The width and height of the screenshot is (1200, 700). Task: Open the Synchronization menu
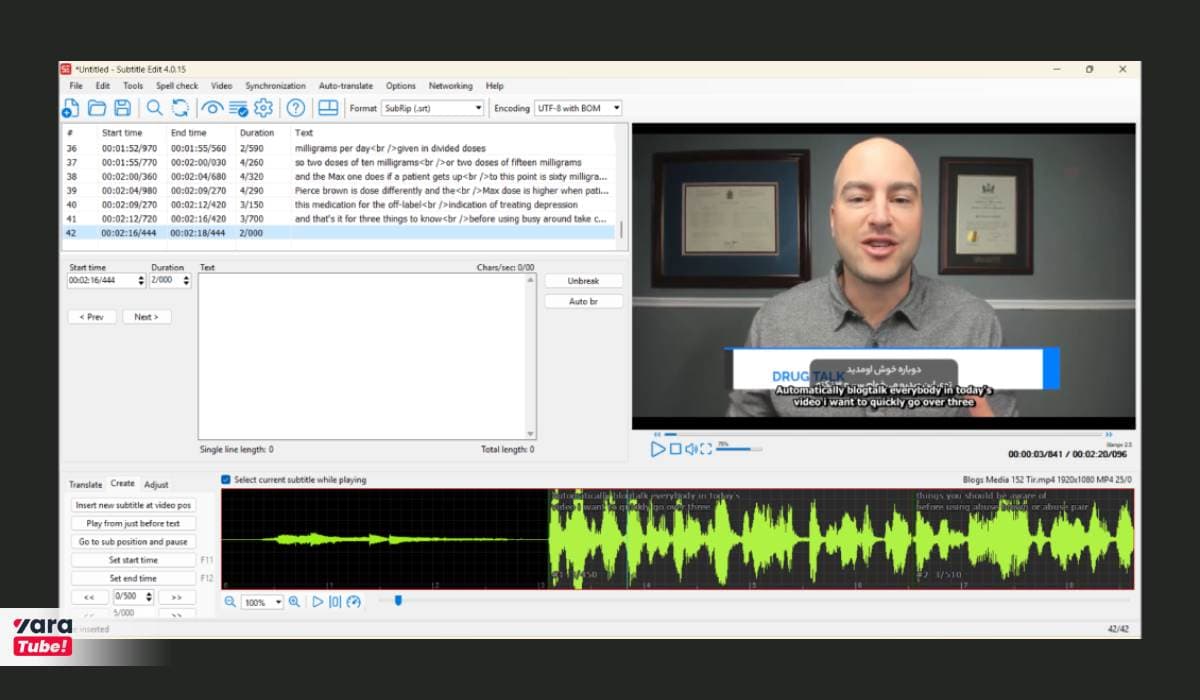pyautogui.click(x=275, y=86)
